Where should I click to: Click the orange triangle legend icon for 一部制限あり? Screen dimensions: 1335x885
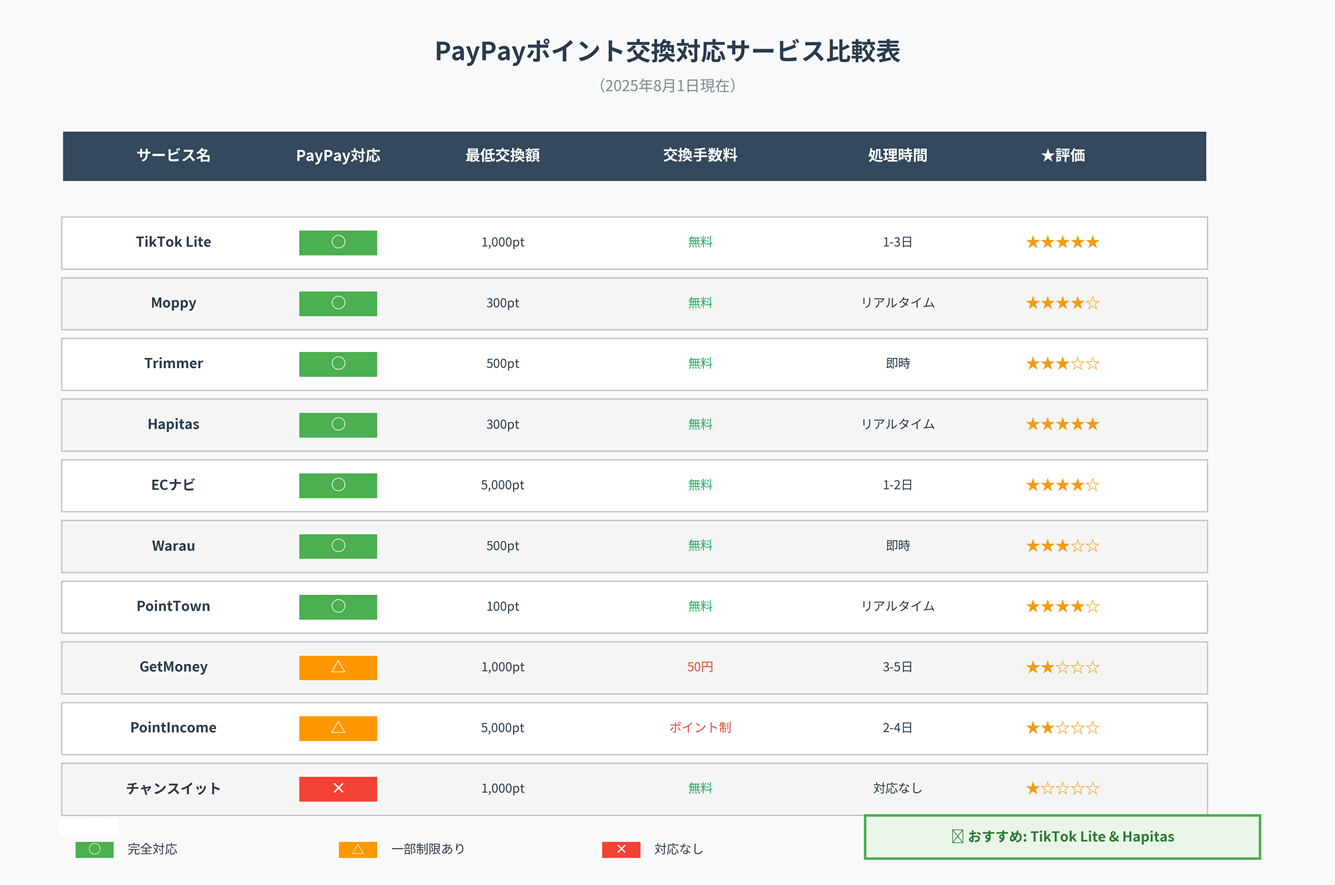(358, 850)
